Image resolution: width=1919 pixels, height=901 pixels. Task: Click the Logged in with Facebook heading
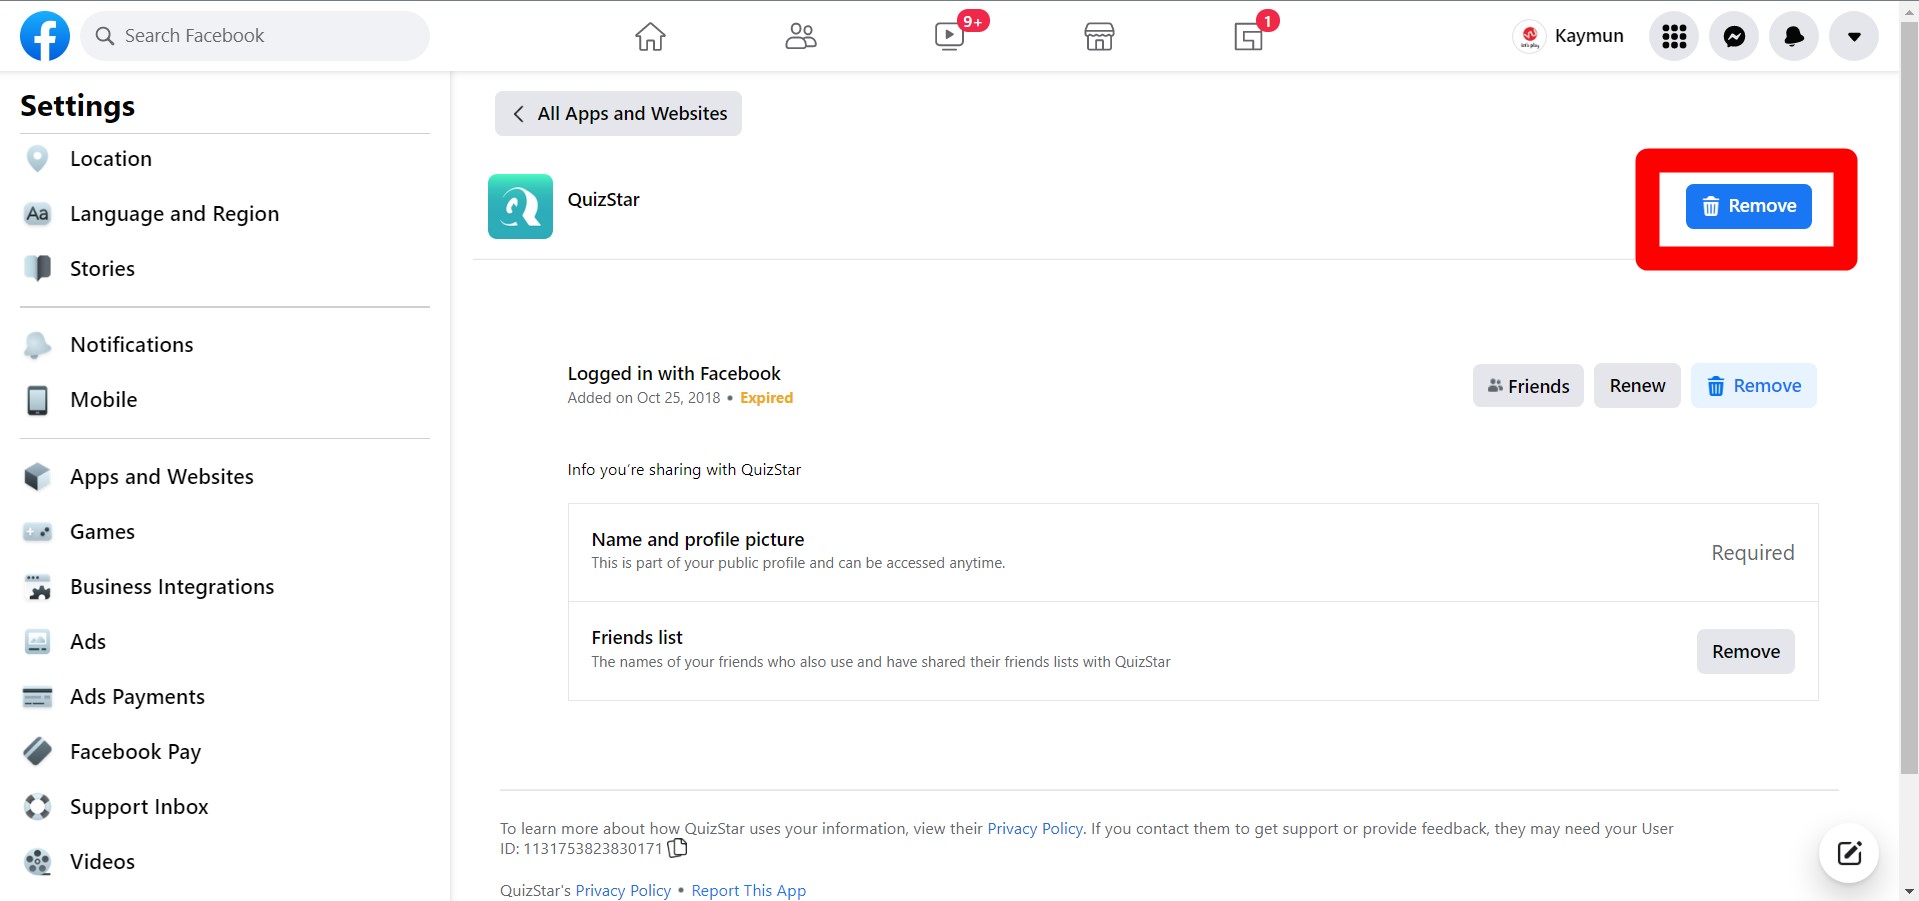[x=674, y=374]
